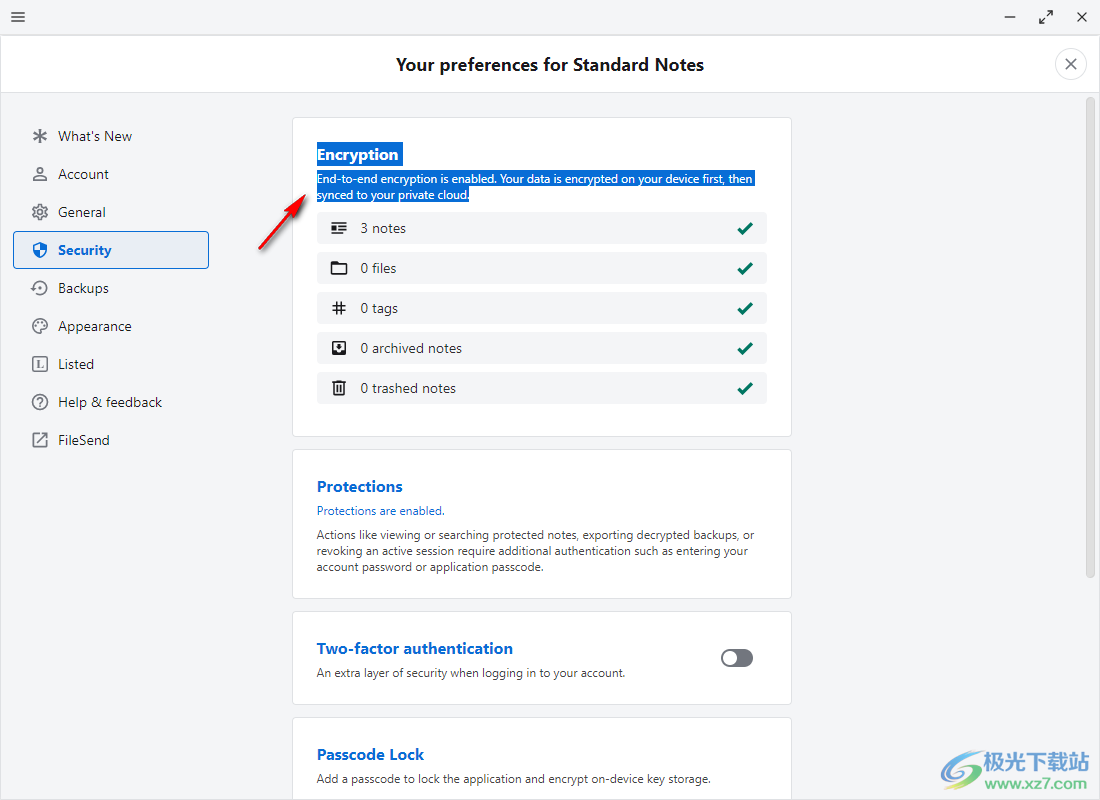Close the preferences dialog with round X
1100x800 pixels.
pyautogui.click(x=1071, y=65)
